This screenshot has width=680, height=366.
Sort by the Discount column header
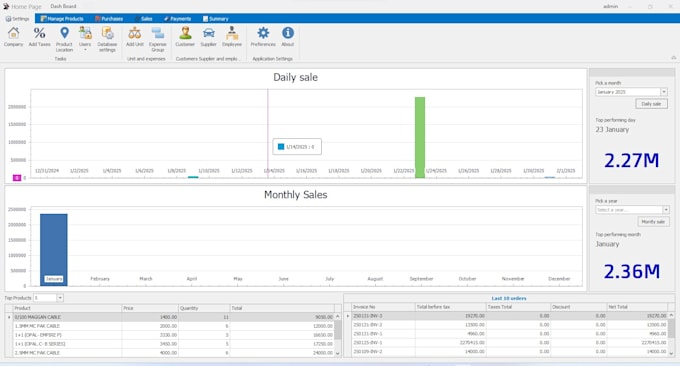(x=579, y=307)
